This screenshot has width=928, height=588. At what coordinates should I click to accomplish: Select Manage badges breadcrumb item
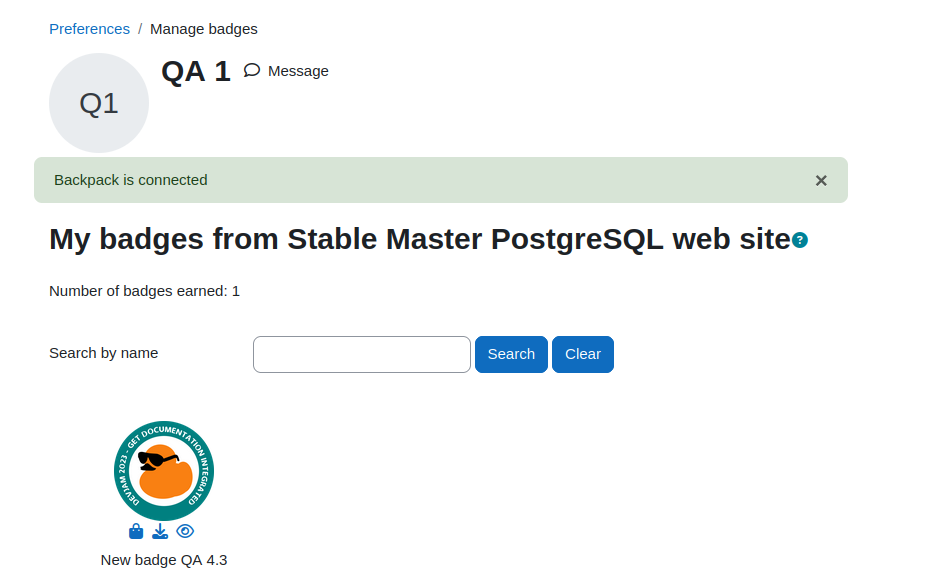pyautogui.click(x=204, y=29)
